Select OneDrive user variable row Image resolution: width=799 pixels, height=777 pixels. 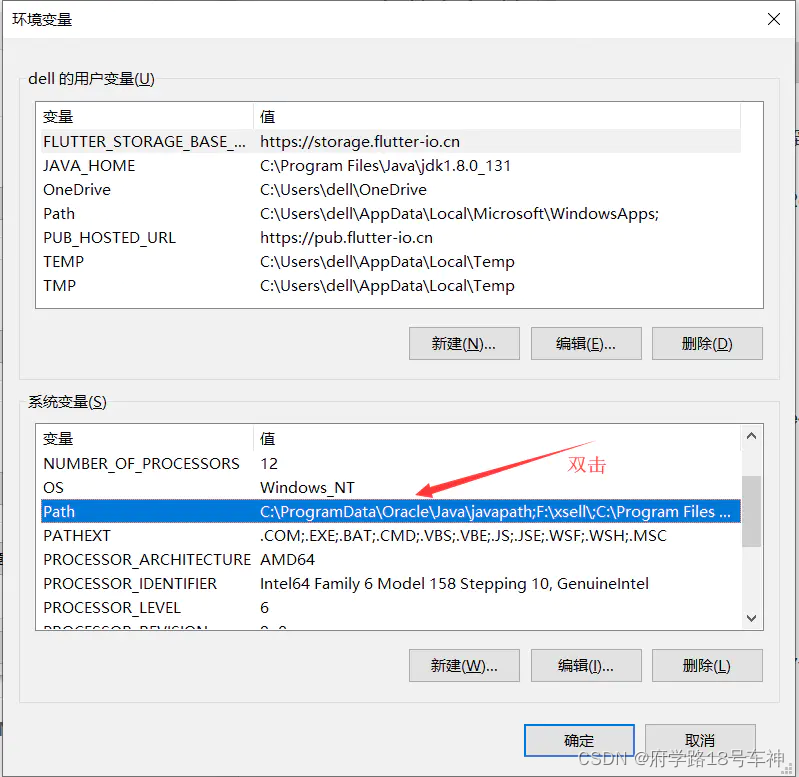[x=391, y=190]
